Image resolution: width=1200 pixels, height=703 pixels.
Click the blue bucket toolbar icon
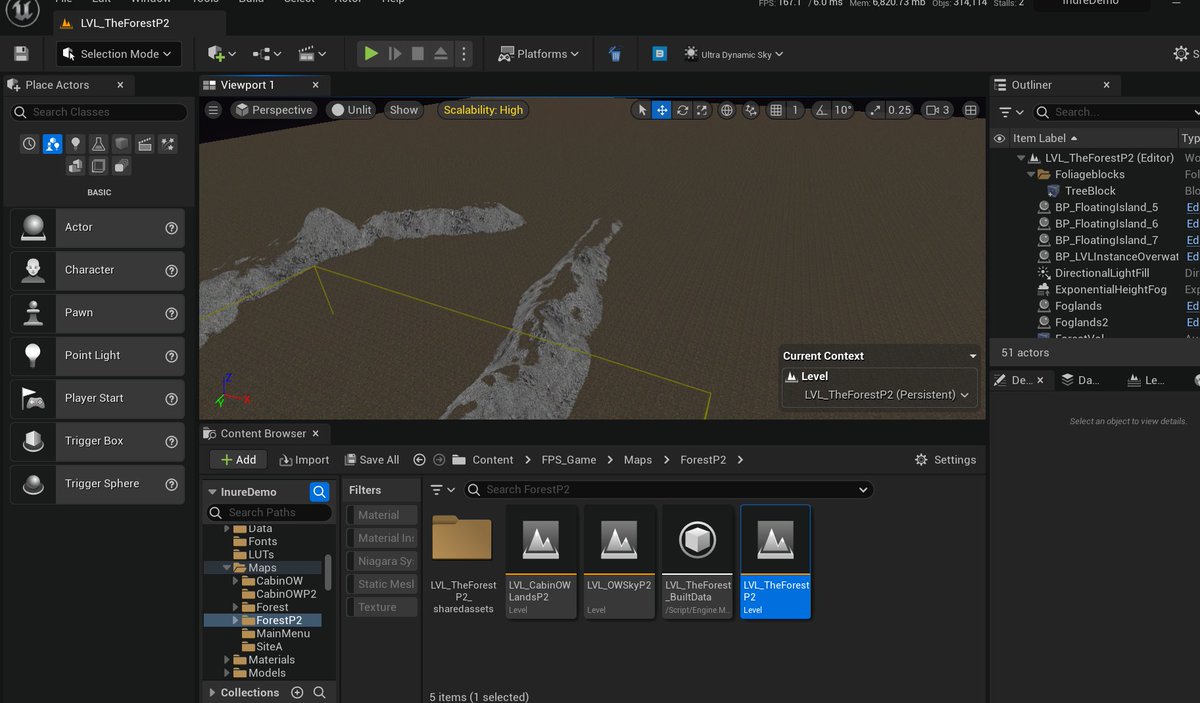(615, 54)
